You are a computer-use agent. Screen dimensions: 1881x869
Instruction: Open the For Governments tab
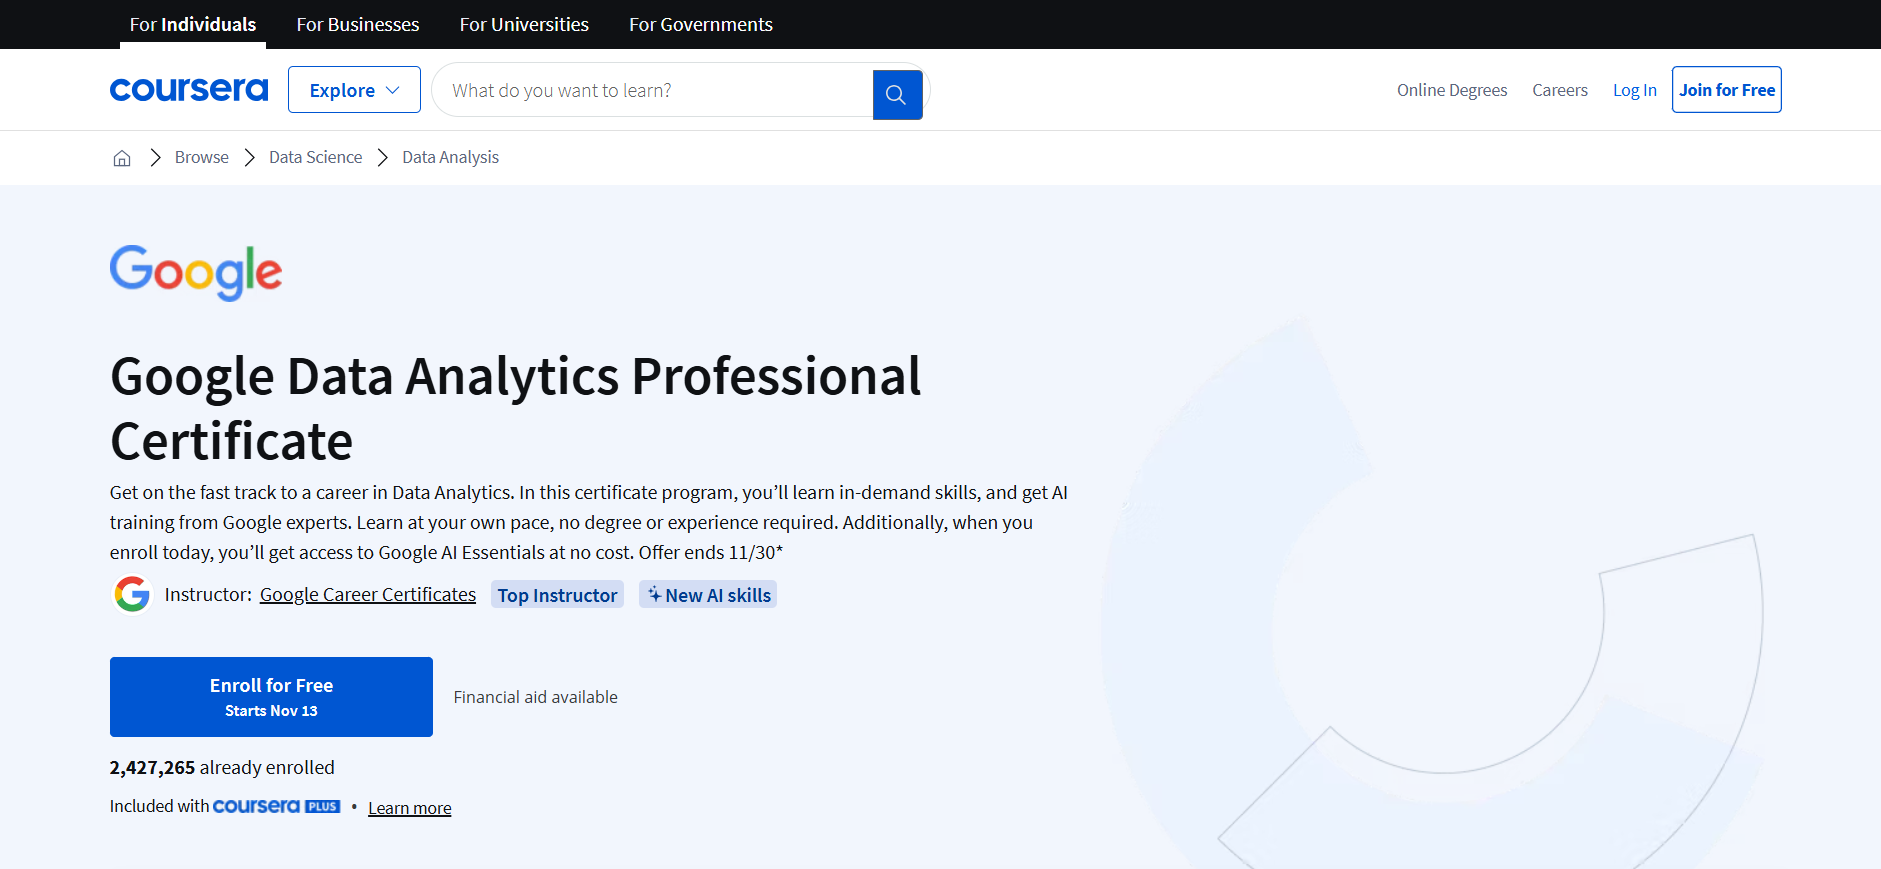coord(701,24)
